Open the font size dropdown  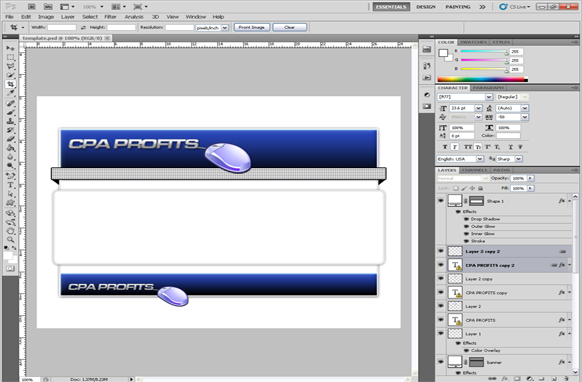click(x=478, y=108)
